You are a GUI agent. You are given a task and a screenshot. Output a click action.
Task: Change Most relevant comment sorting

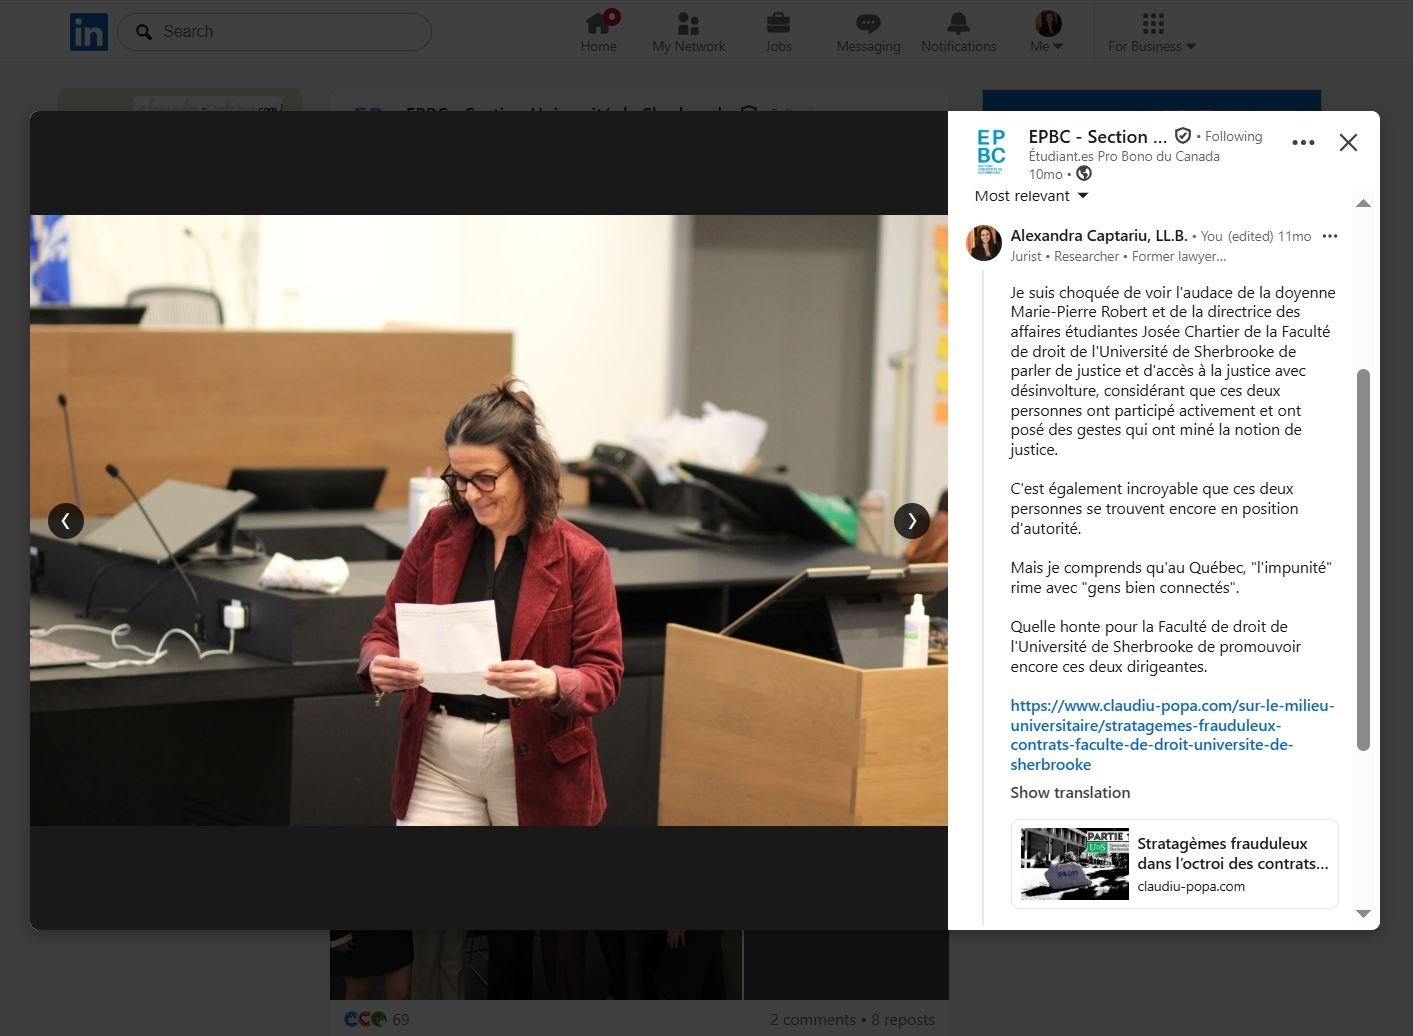tap(1031, 196)
